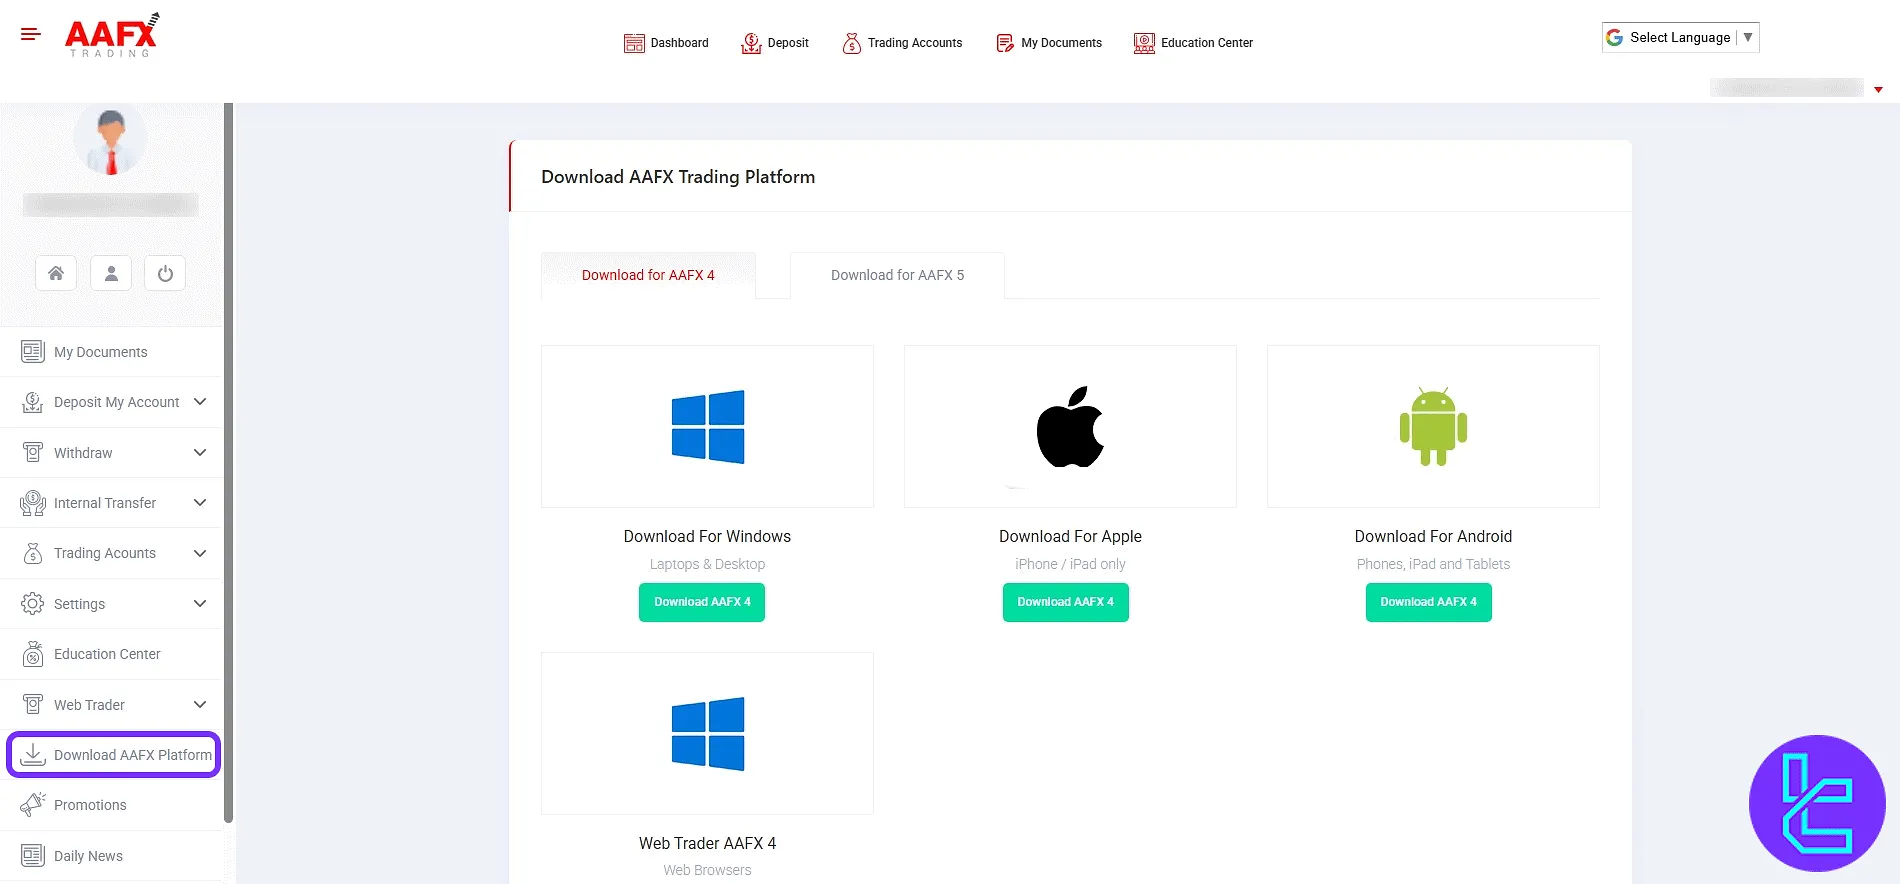Expand the Deposit My Account chevron

(x=200, y=402)
